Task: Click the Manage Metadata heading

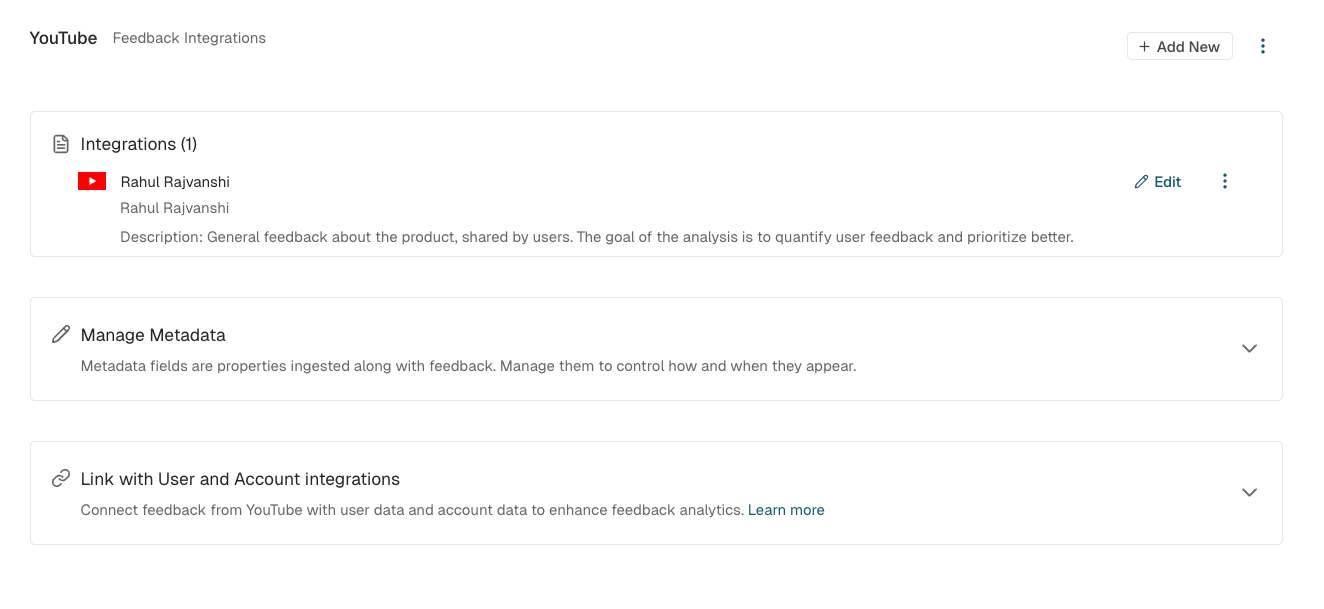Action: [153, 335]
